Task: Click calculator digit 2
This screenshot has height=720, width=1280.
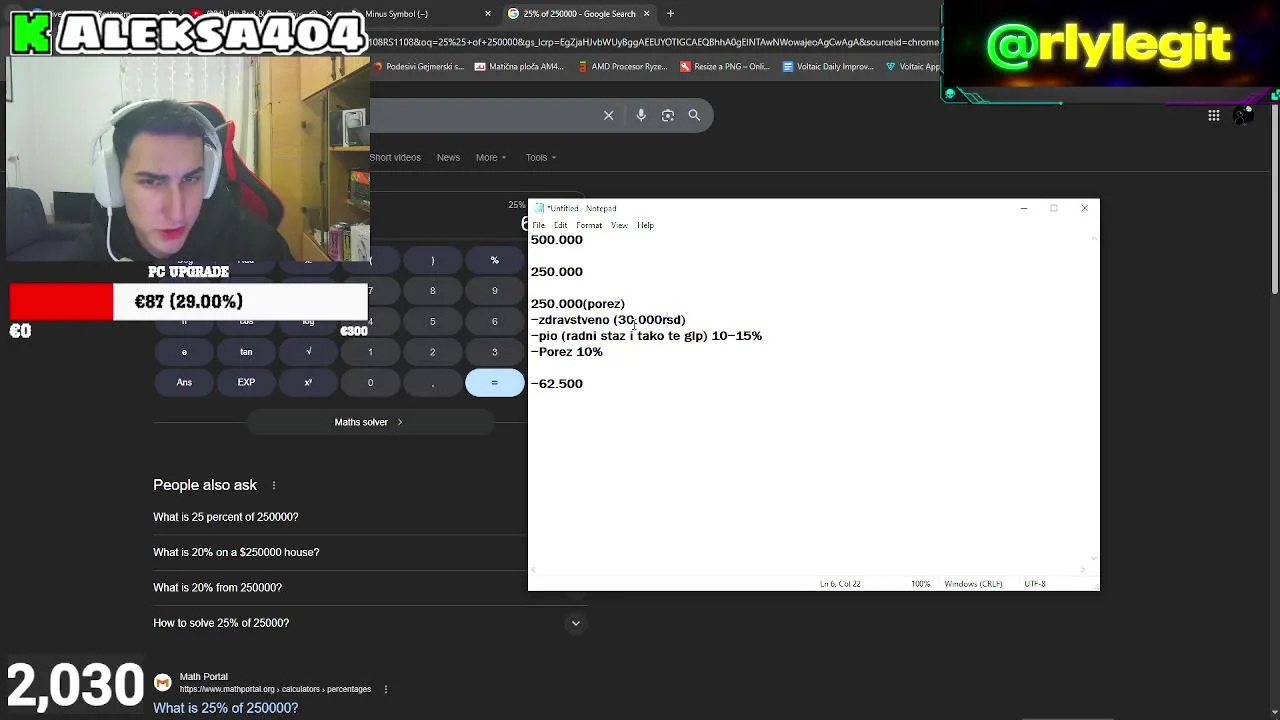Action: [x=432, y=352]
